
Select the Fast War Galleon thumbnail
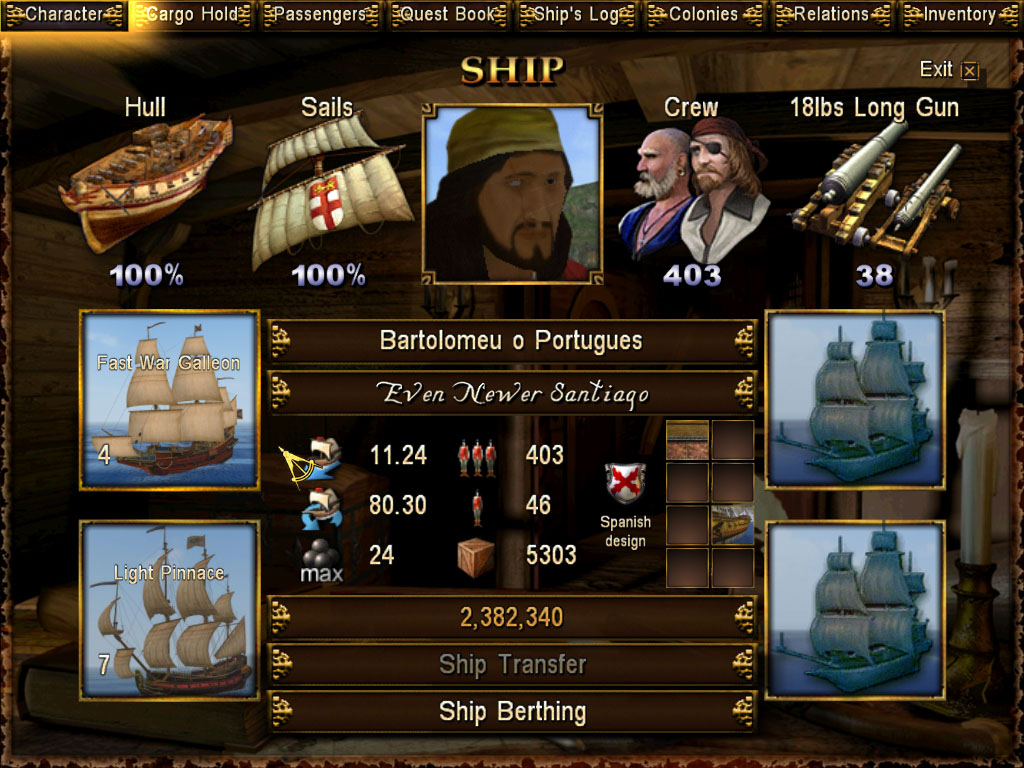(x=170, y=400)
